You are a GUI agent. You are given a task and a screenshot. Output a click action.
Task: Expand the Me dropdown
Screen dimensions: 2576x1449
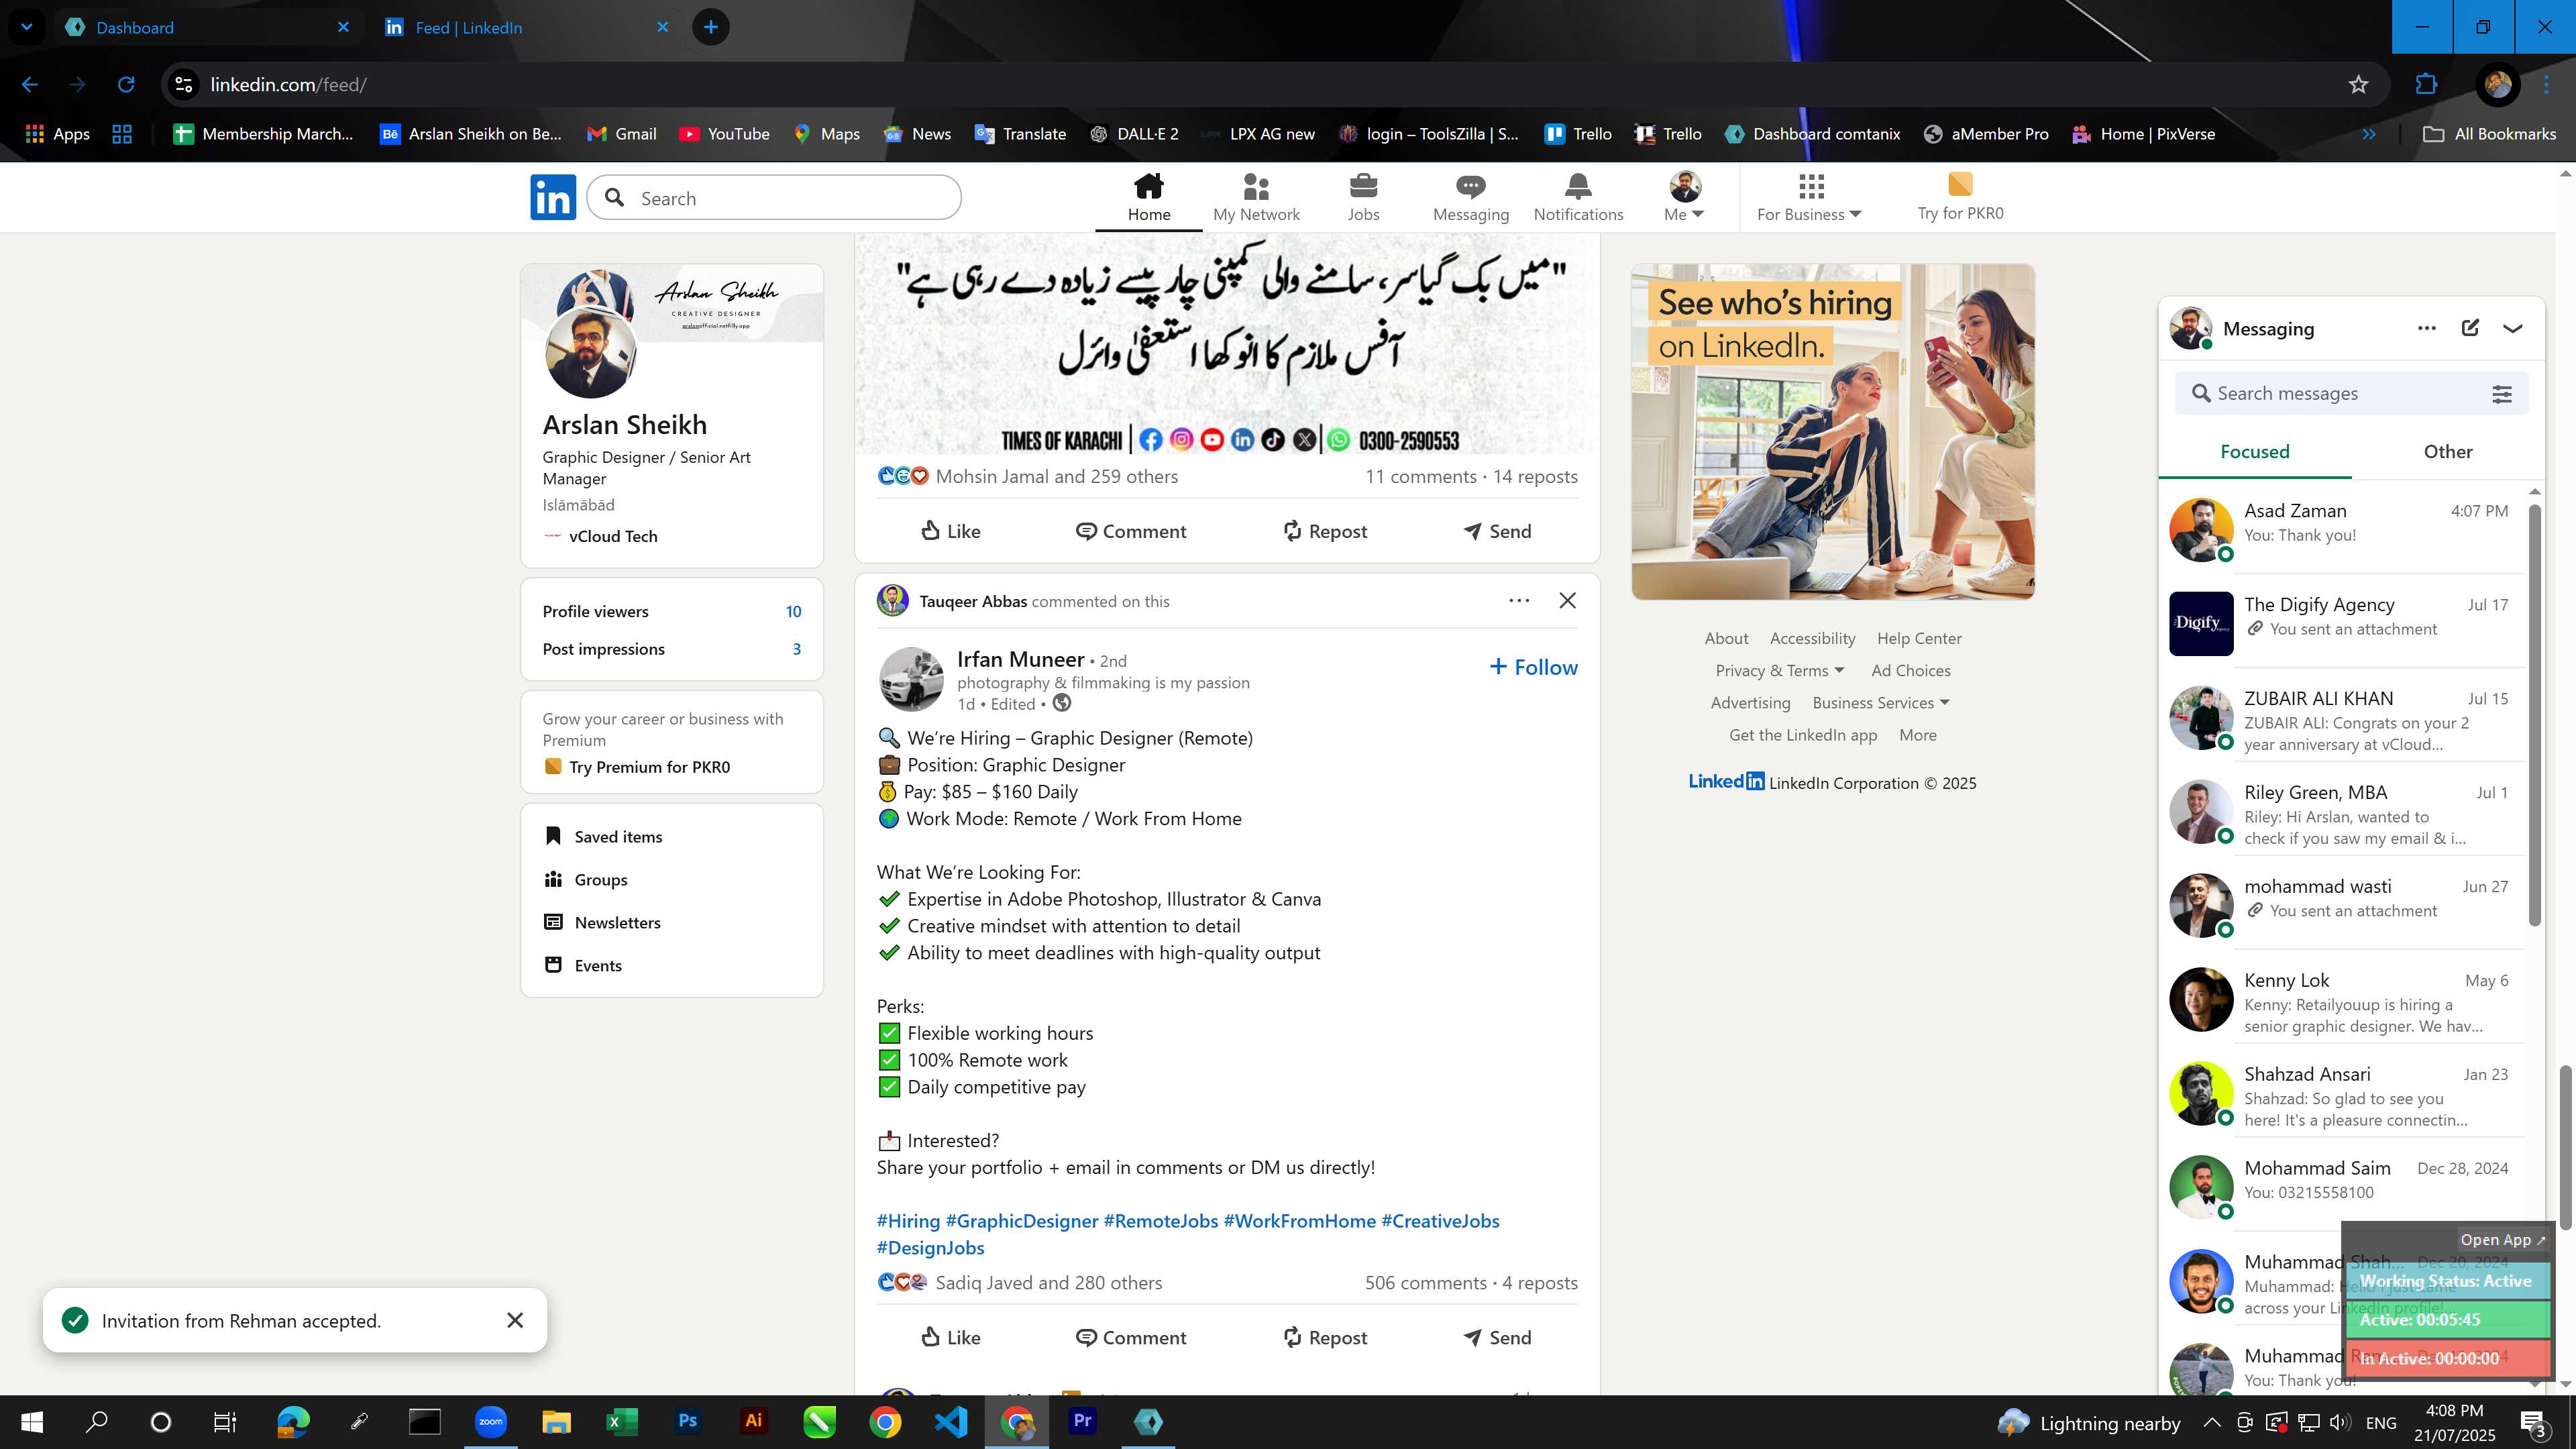pyautogui.click(x=1684, y=214)
